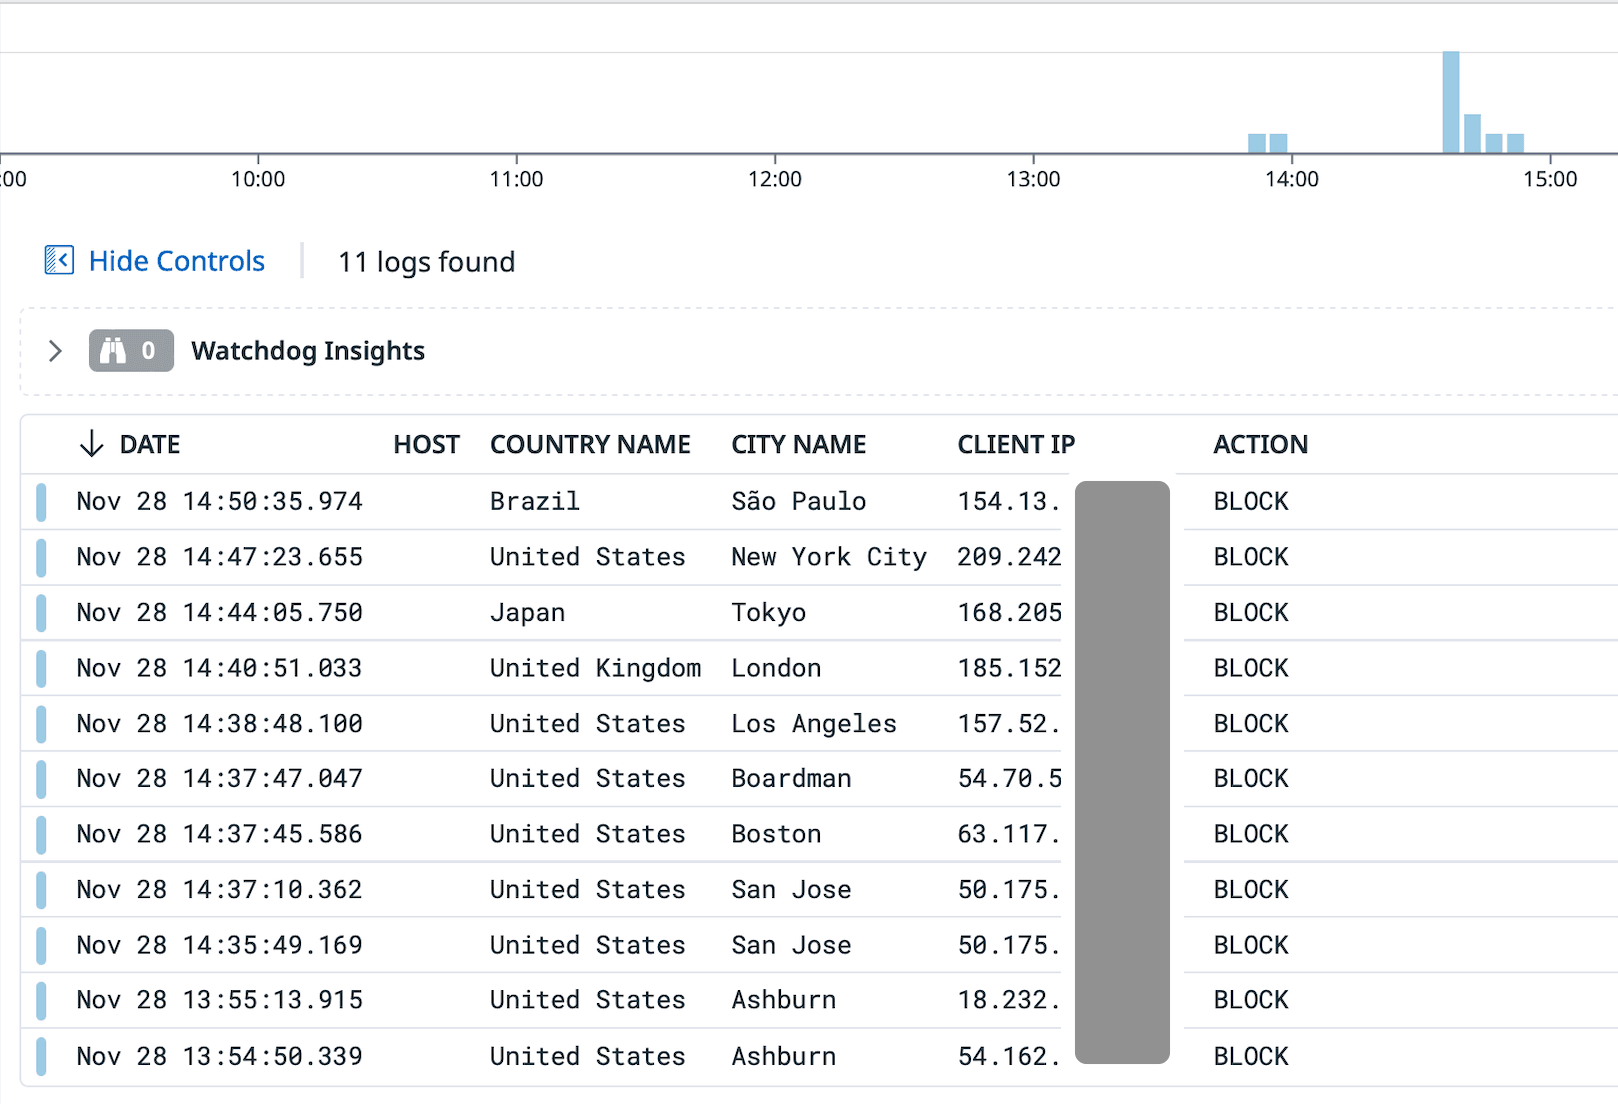Select the HOST column header
1618x1104 pixels.
pyautogui.click(x=426, y=444)
